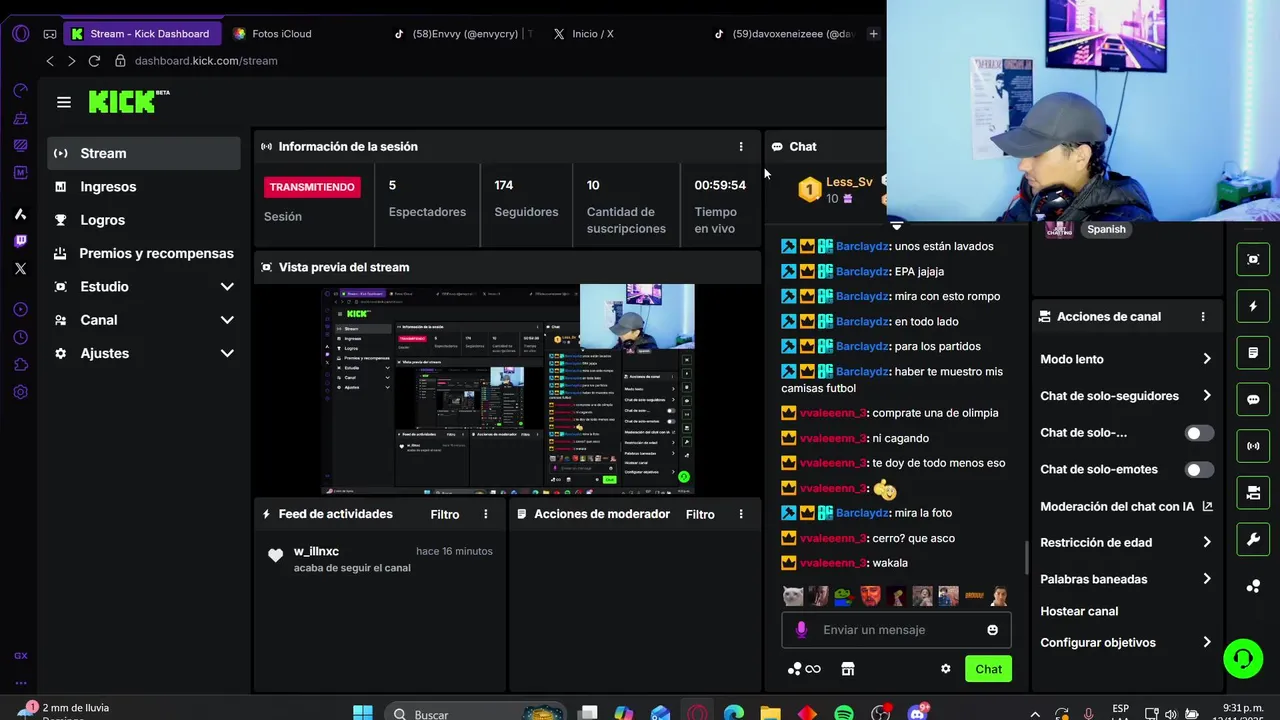Viewport: 1280px width, 720px height.
Task: Open Palabras baneadas options
Action: pos(1126,579)
